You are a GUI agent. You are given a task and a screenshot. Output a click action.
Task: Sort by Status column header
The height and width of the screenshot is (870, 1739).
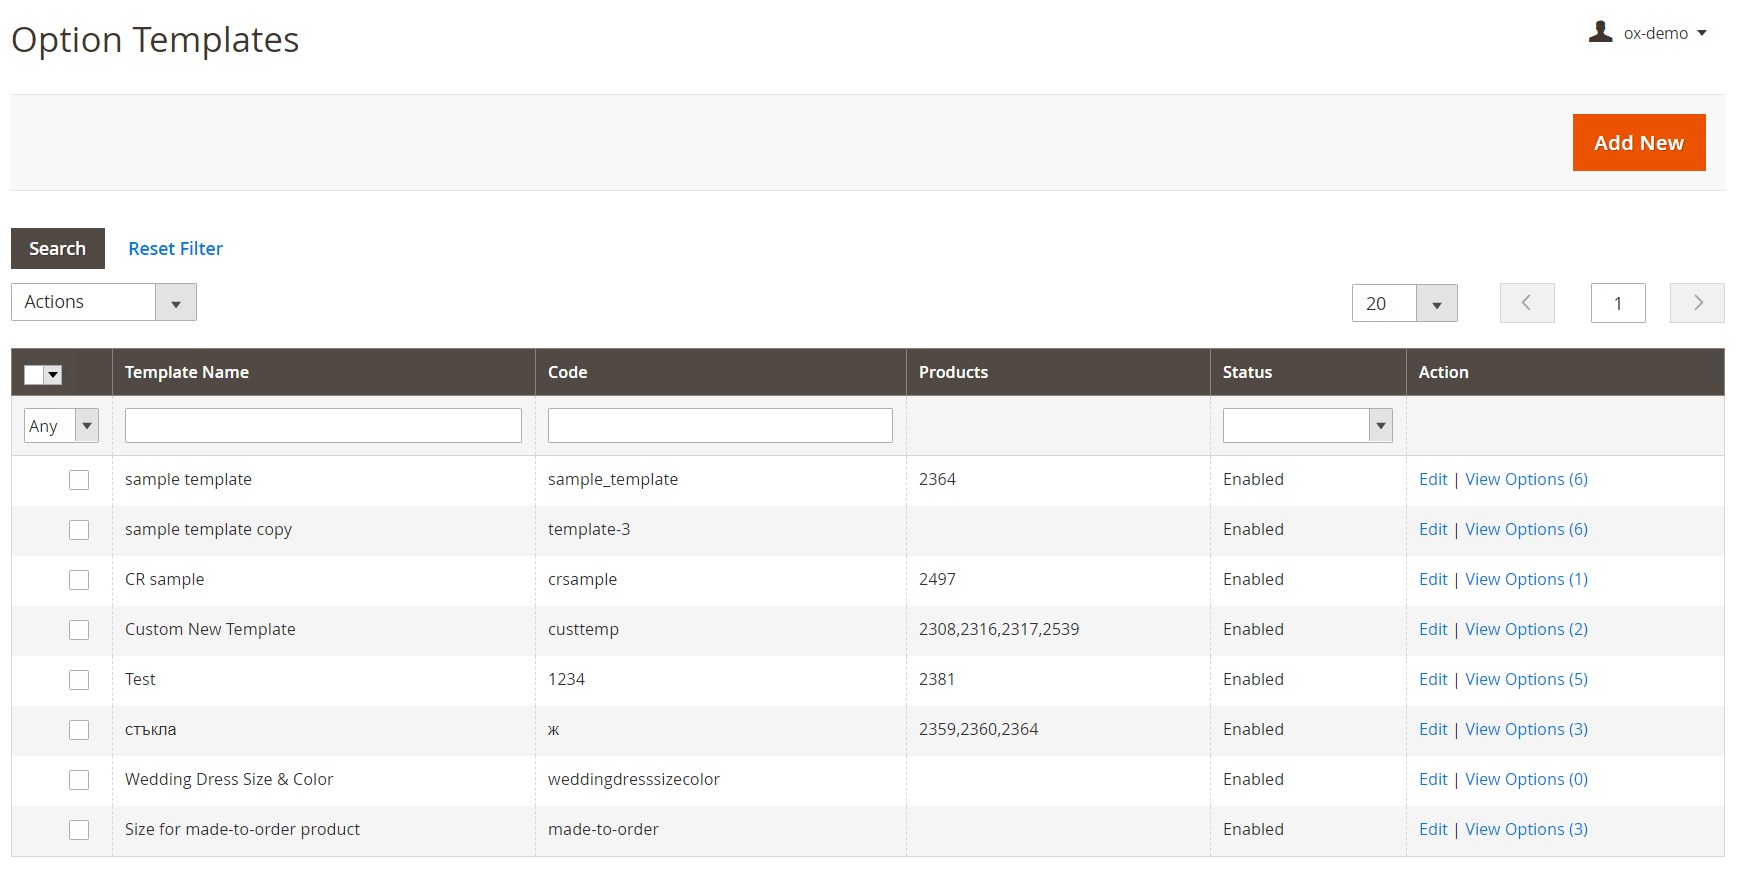pos(1247,372)
